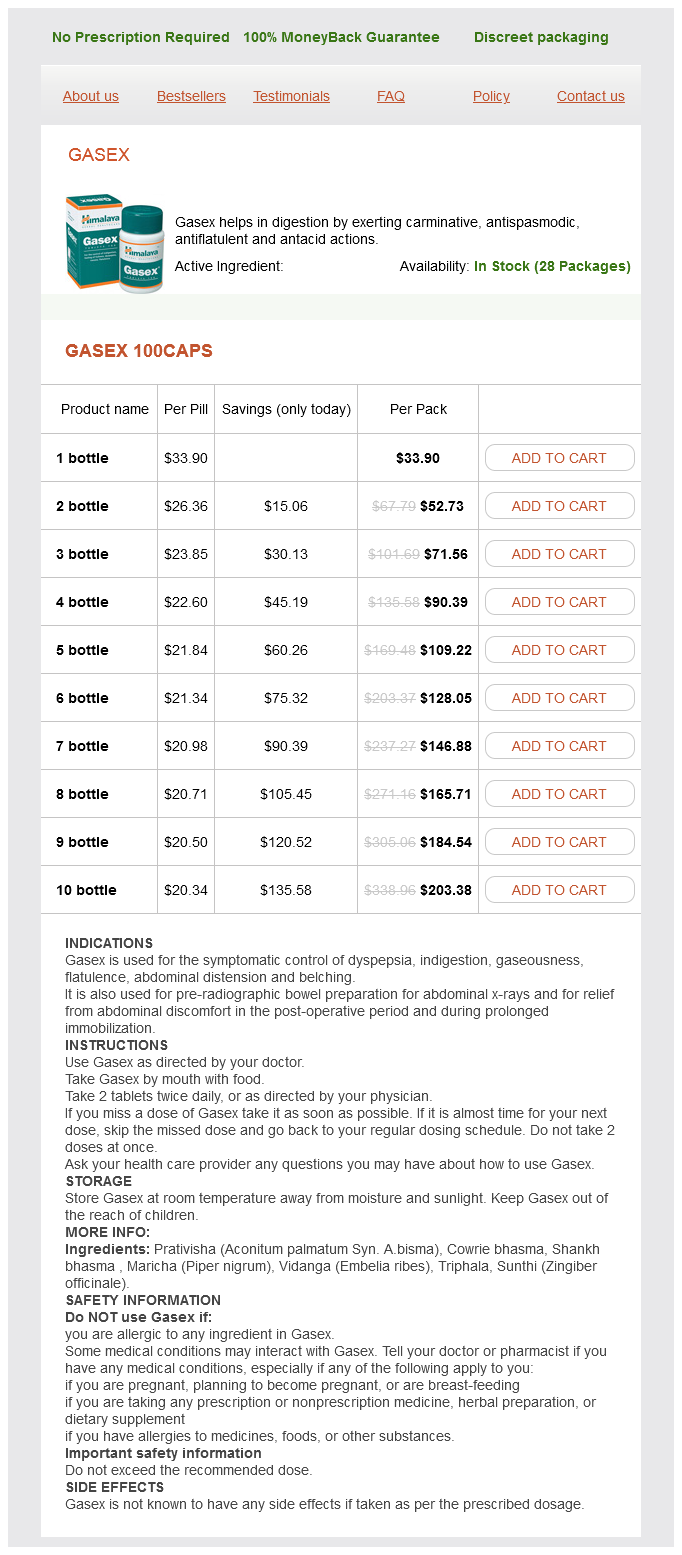Image resolution: width=682 pixels, height=1555 pixels.
Task: Add 4 bottle pack to cart
Action: point(559,602)
